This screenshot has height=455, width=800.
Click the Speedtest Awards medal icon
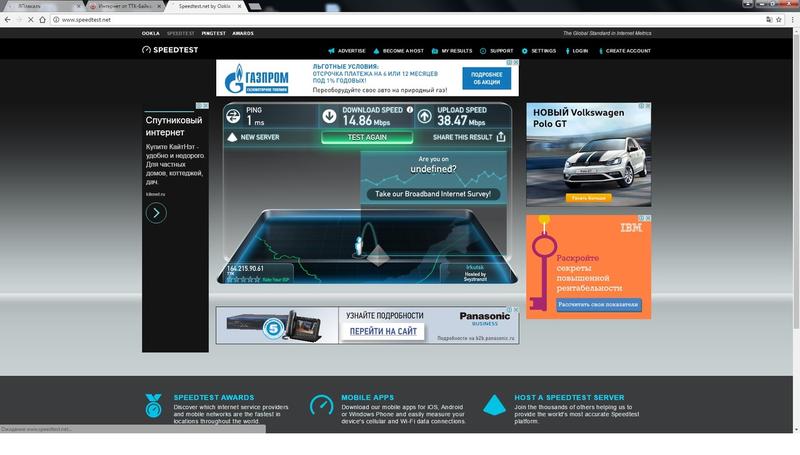[153, 405]
